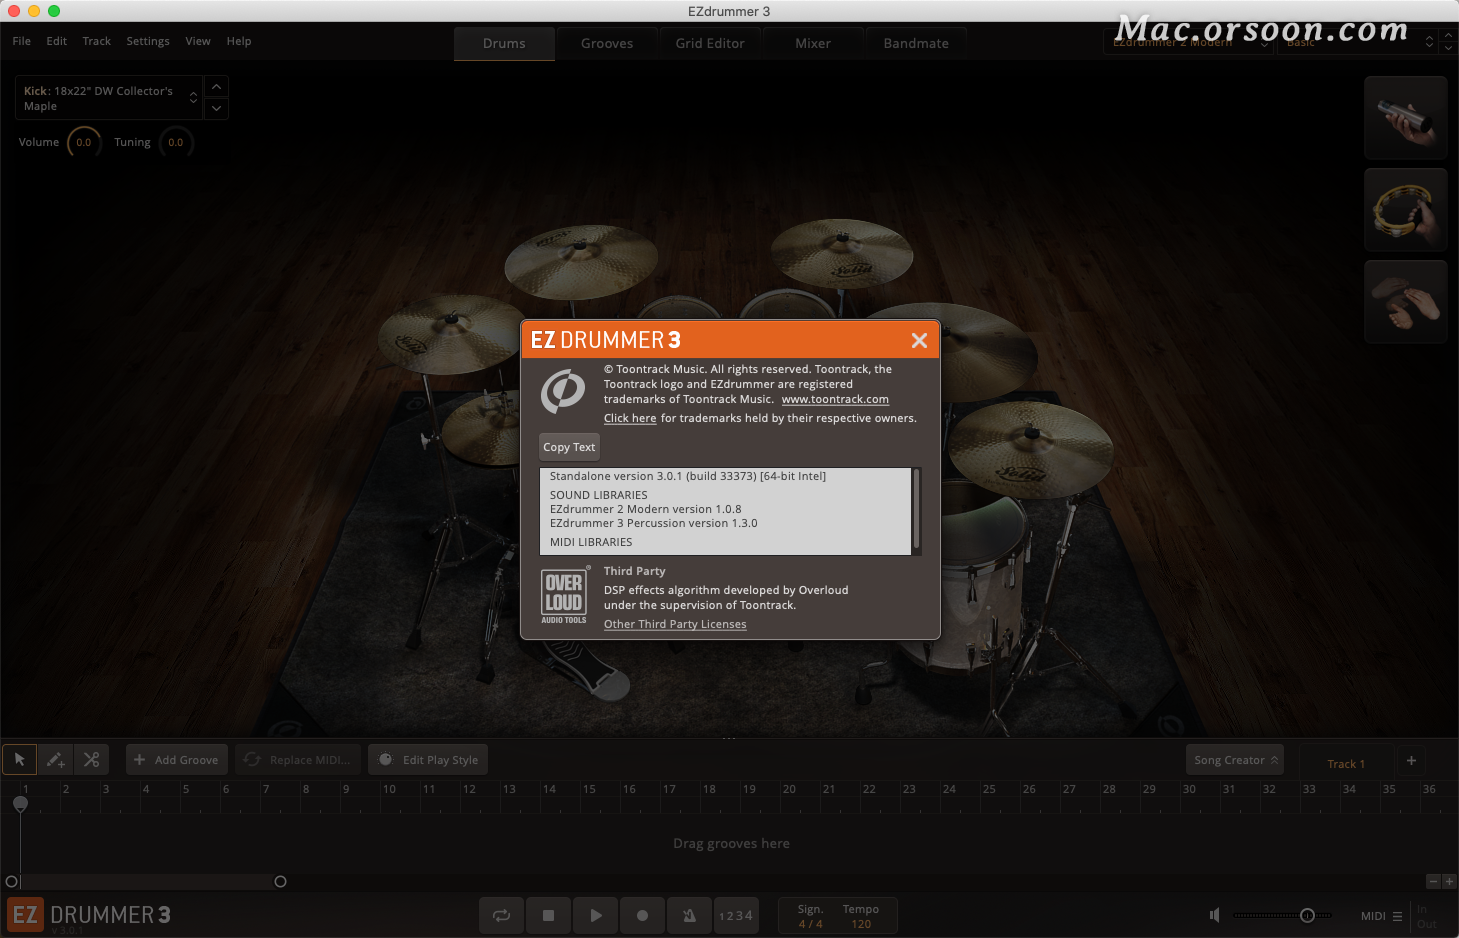The image size is (1459, 938).
Task: Add a new track with plus button
Action: pos(1411,761)
